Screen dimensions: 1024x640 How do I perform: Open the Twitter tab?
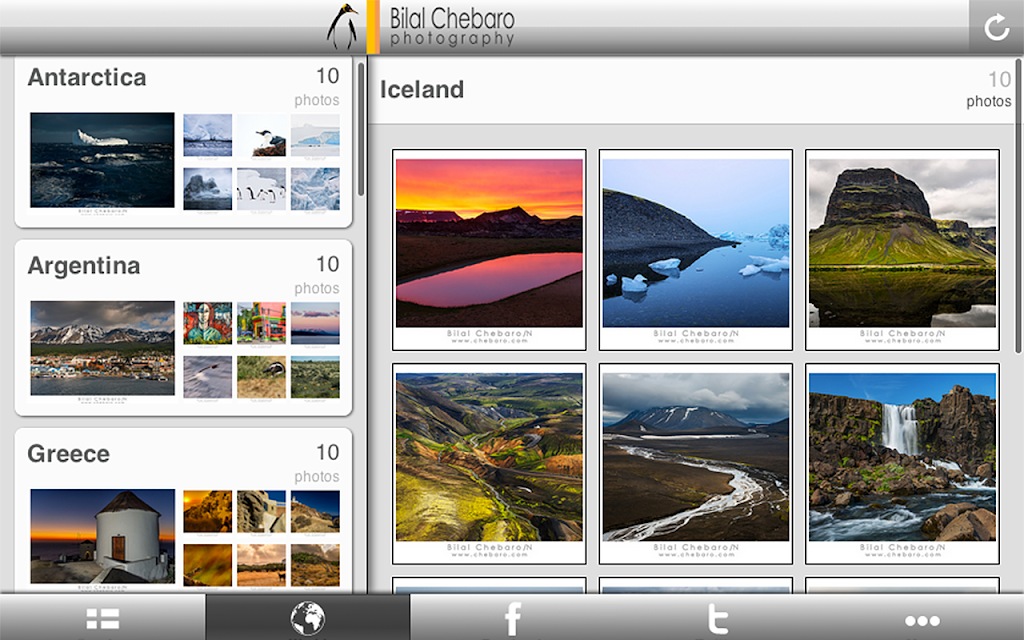[x=717, y=618]
